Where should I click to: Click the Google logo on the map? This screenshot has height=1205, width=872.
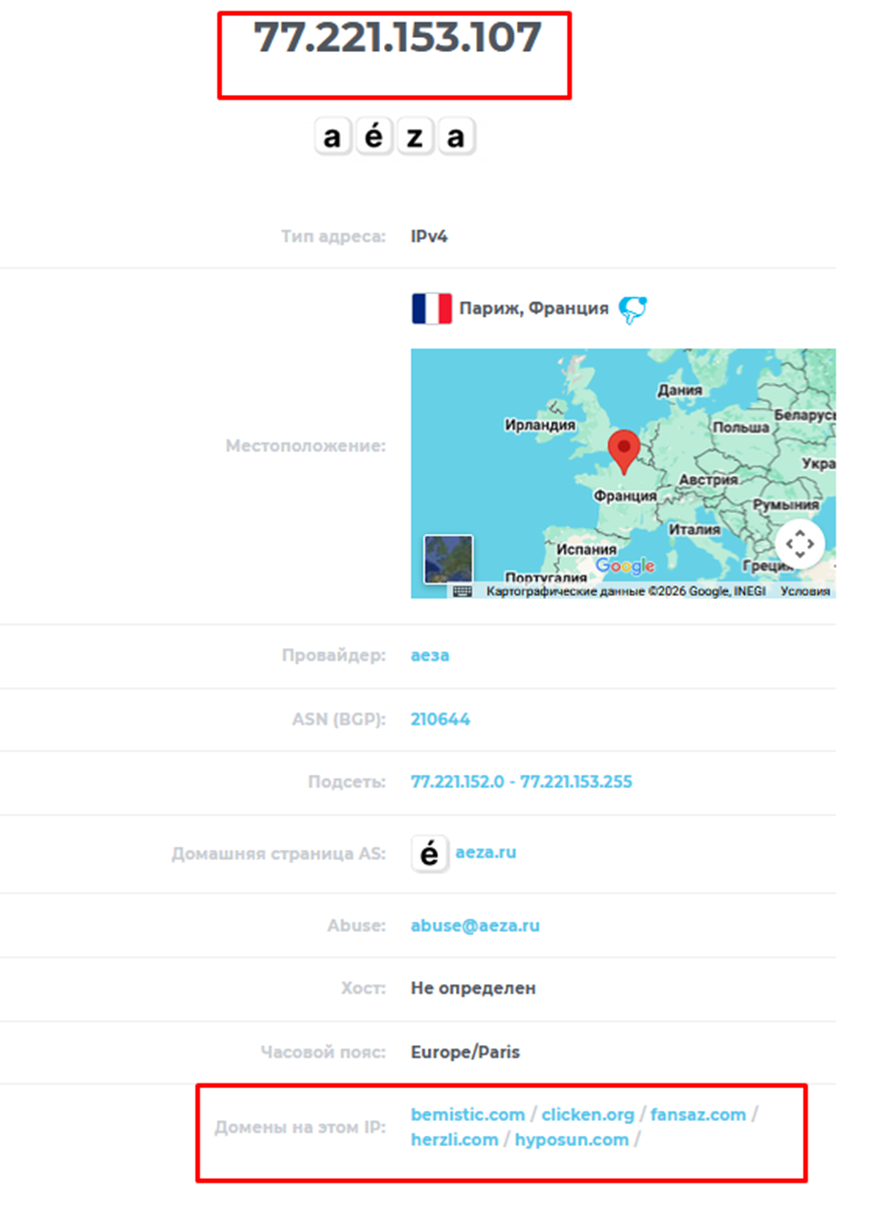click(625, 566)
